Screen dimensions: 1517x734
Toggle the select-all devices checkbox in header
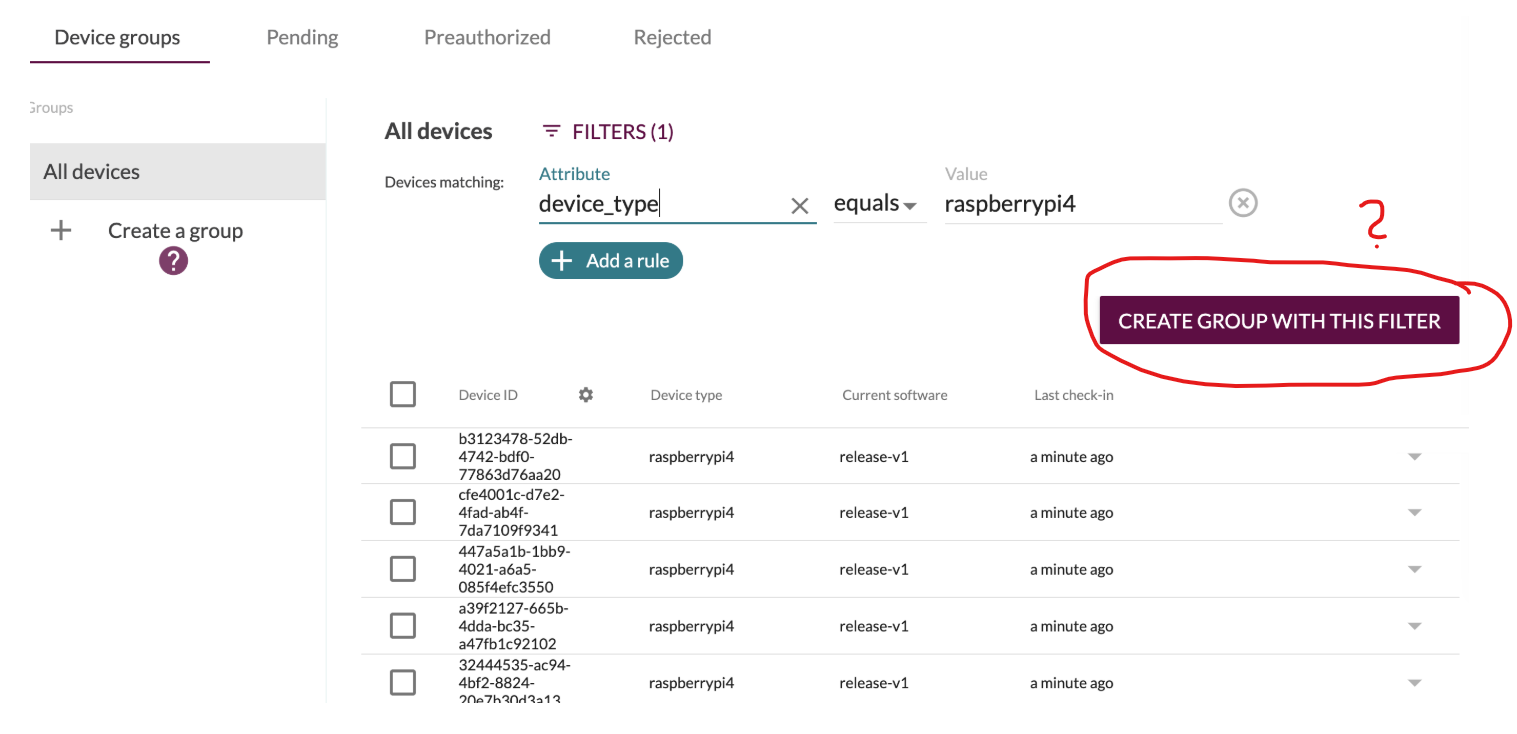tap(403, 395)
